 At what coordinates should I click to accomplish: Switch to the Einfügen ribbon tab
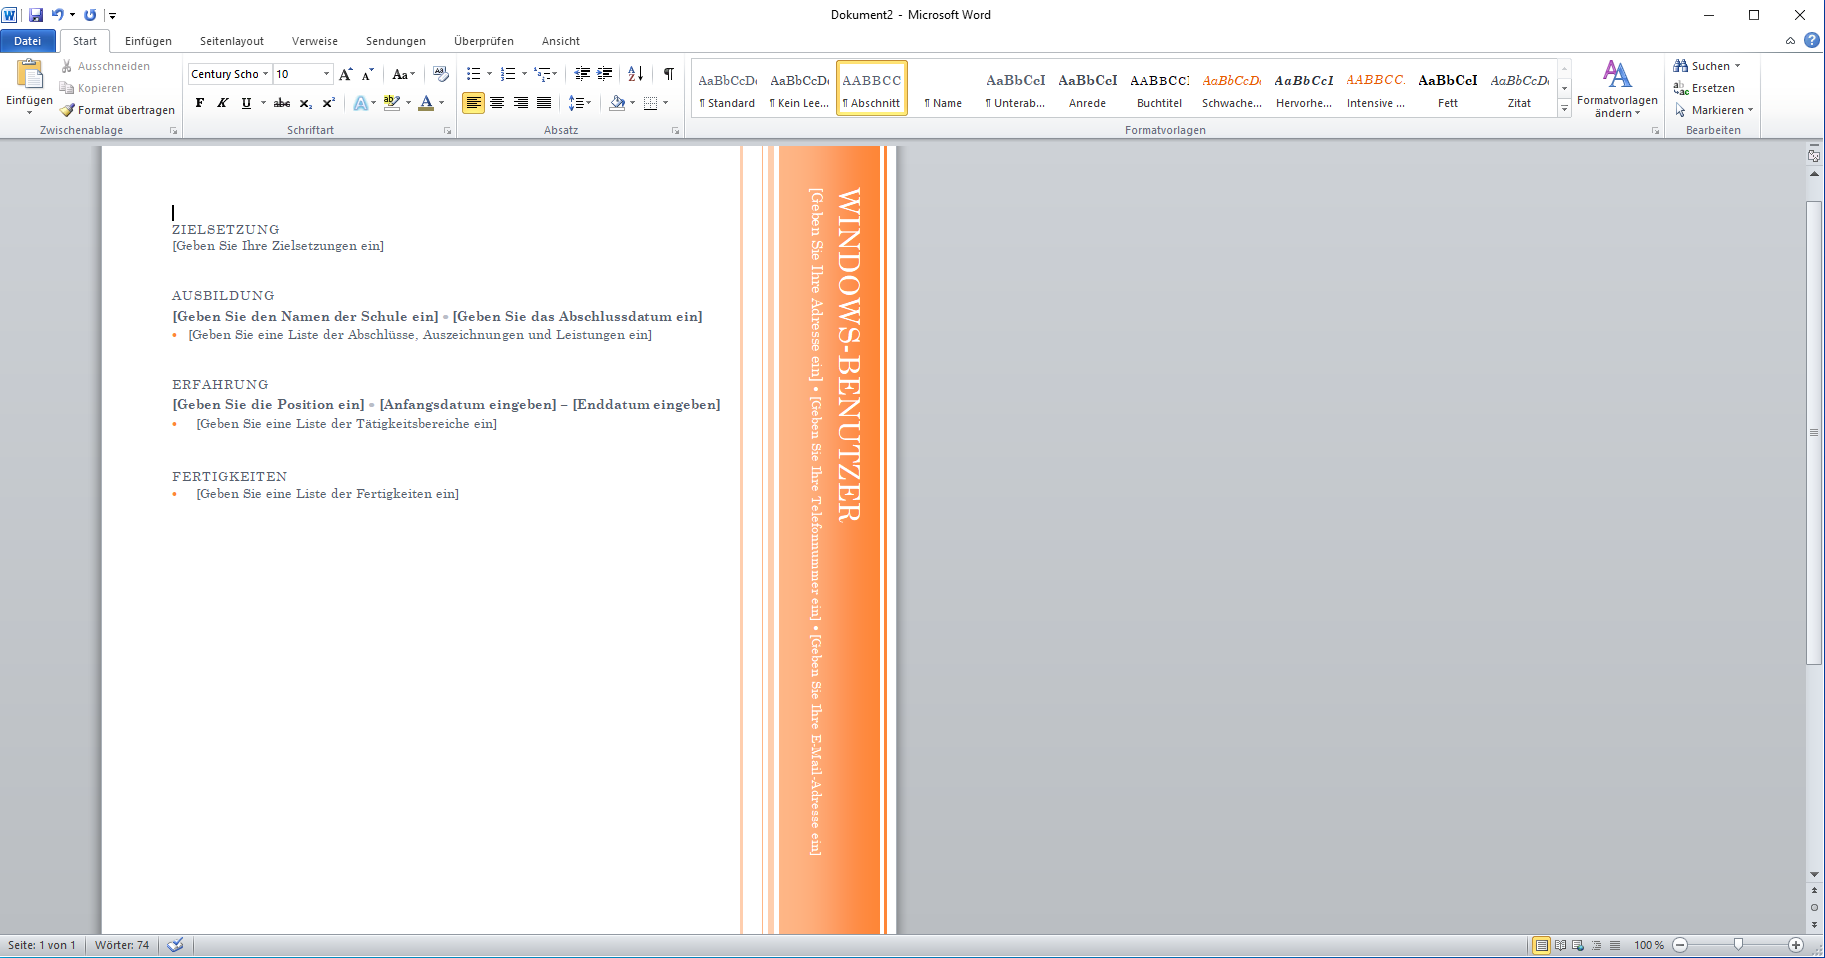pyautogui.click(x=148, y=41)
